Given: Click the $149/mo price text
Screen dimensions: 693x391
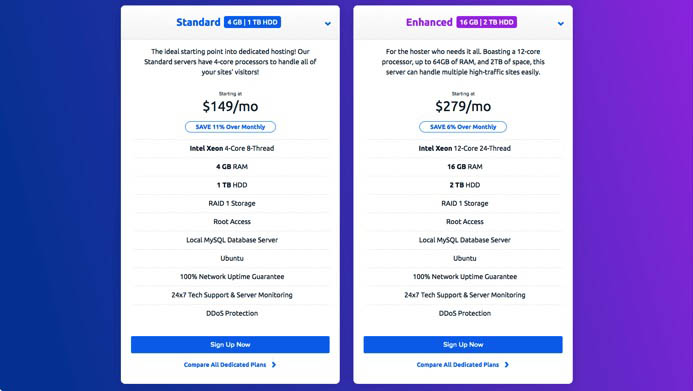Looking at the screenshot, I should (x=230, y=106).
